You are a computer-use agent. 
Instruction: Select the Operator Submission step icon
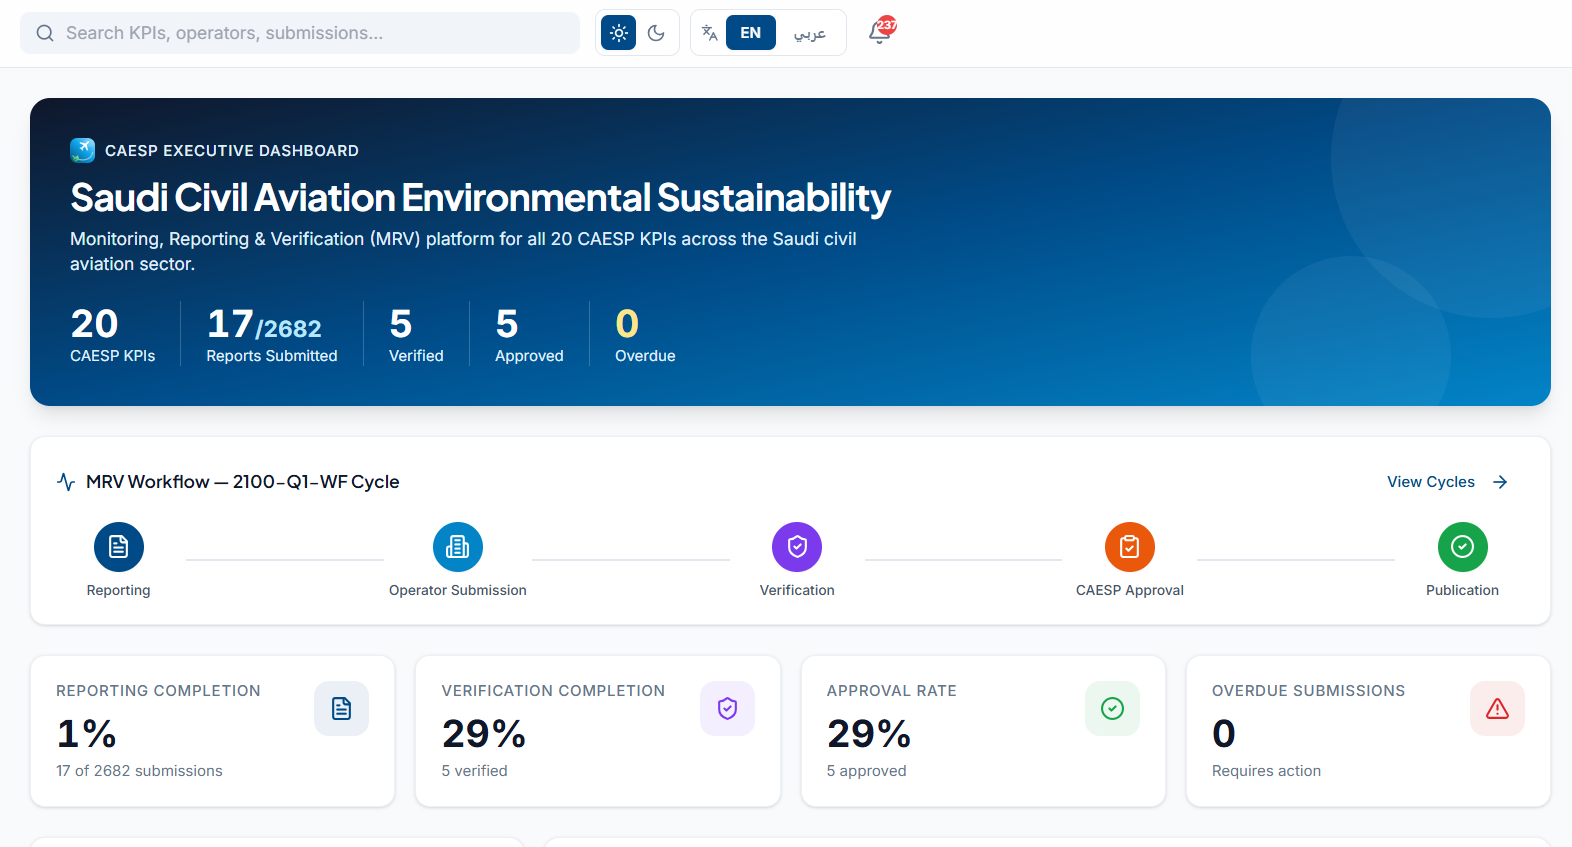pyautogui.click(x=458, y=547)
